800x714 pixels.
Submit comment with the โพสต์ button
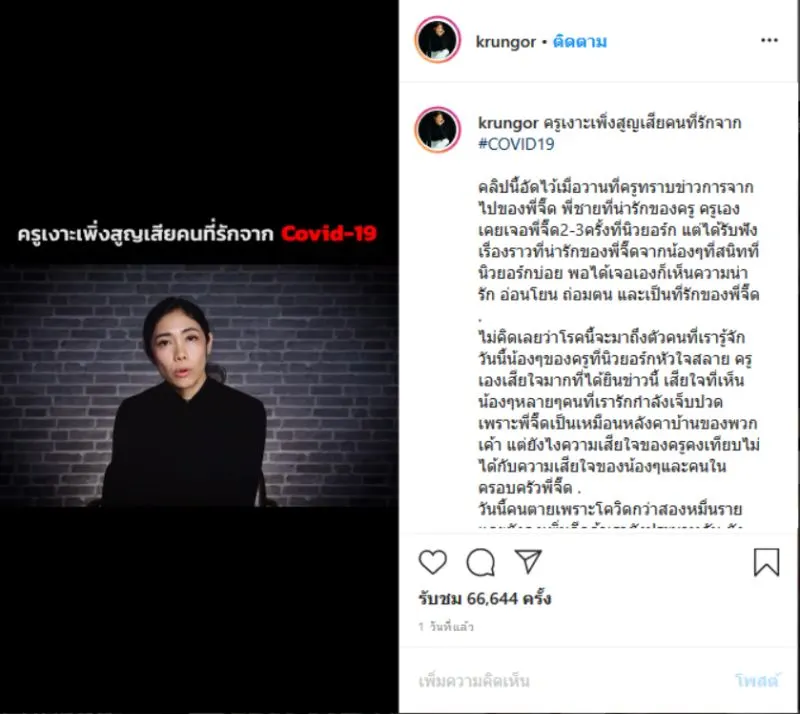click(x=758, y=680)
